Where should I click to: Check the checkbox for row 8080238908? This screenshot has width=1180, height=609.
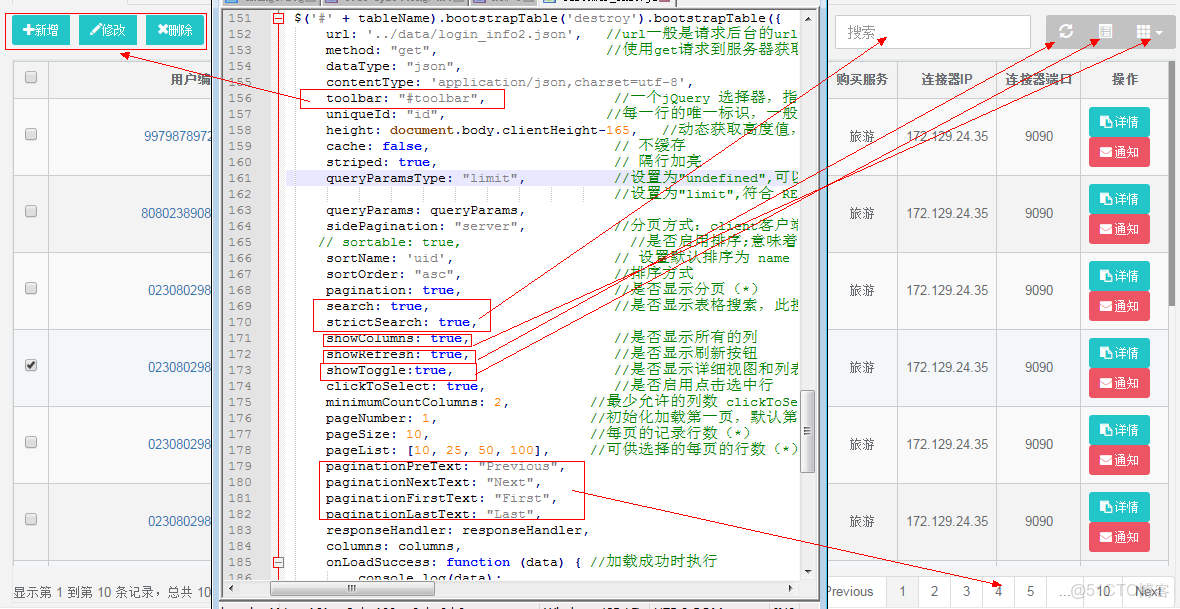[x=31, y=211]
